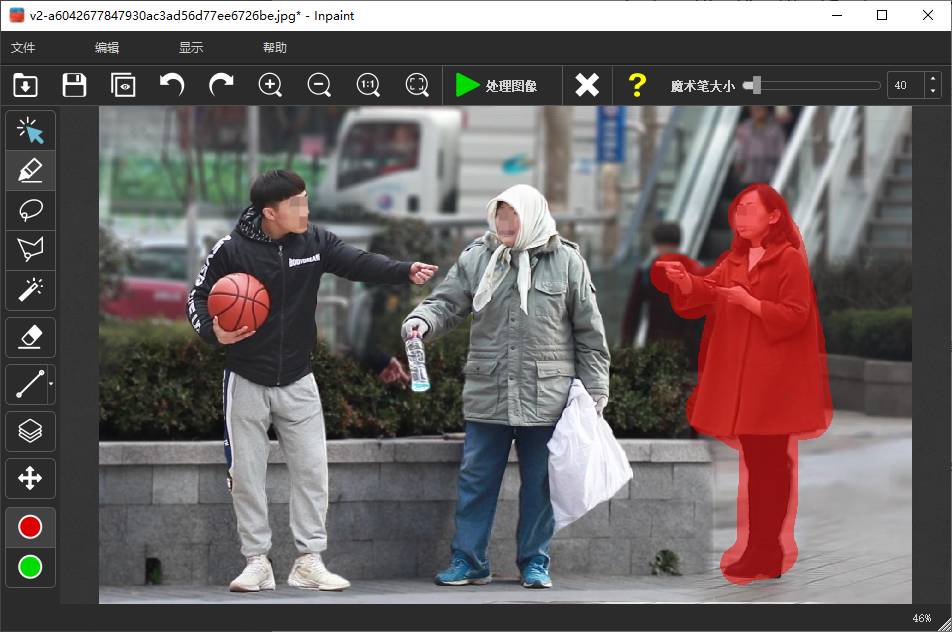Toggle the original image preview eye icon
952x632 pixels.
pos(123,85)
